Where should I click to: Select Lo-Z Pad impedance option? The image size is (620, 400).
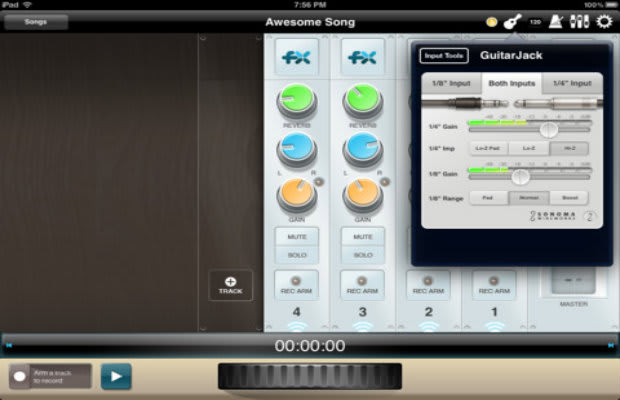(488, 148)
